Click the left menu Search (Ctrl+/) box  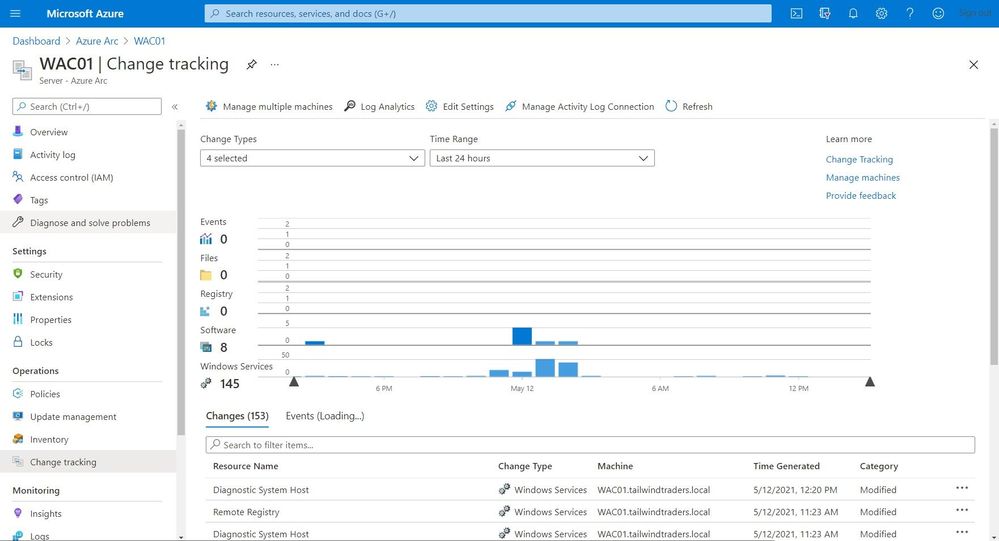87,106
